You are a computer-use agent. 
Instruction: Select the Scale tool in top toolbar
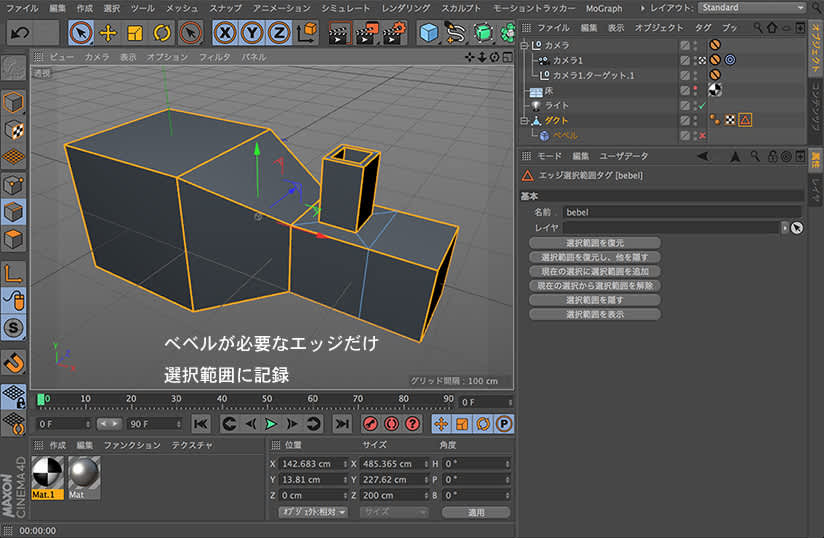pos(136,34)
